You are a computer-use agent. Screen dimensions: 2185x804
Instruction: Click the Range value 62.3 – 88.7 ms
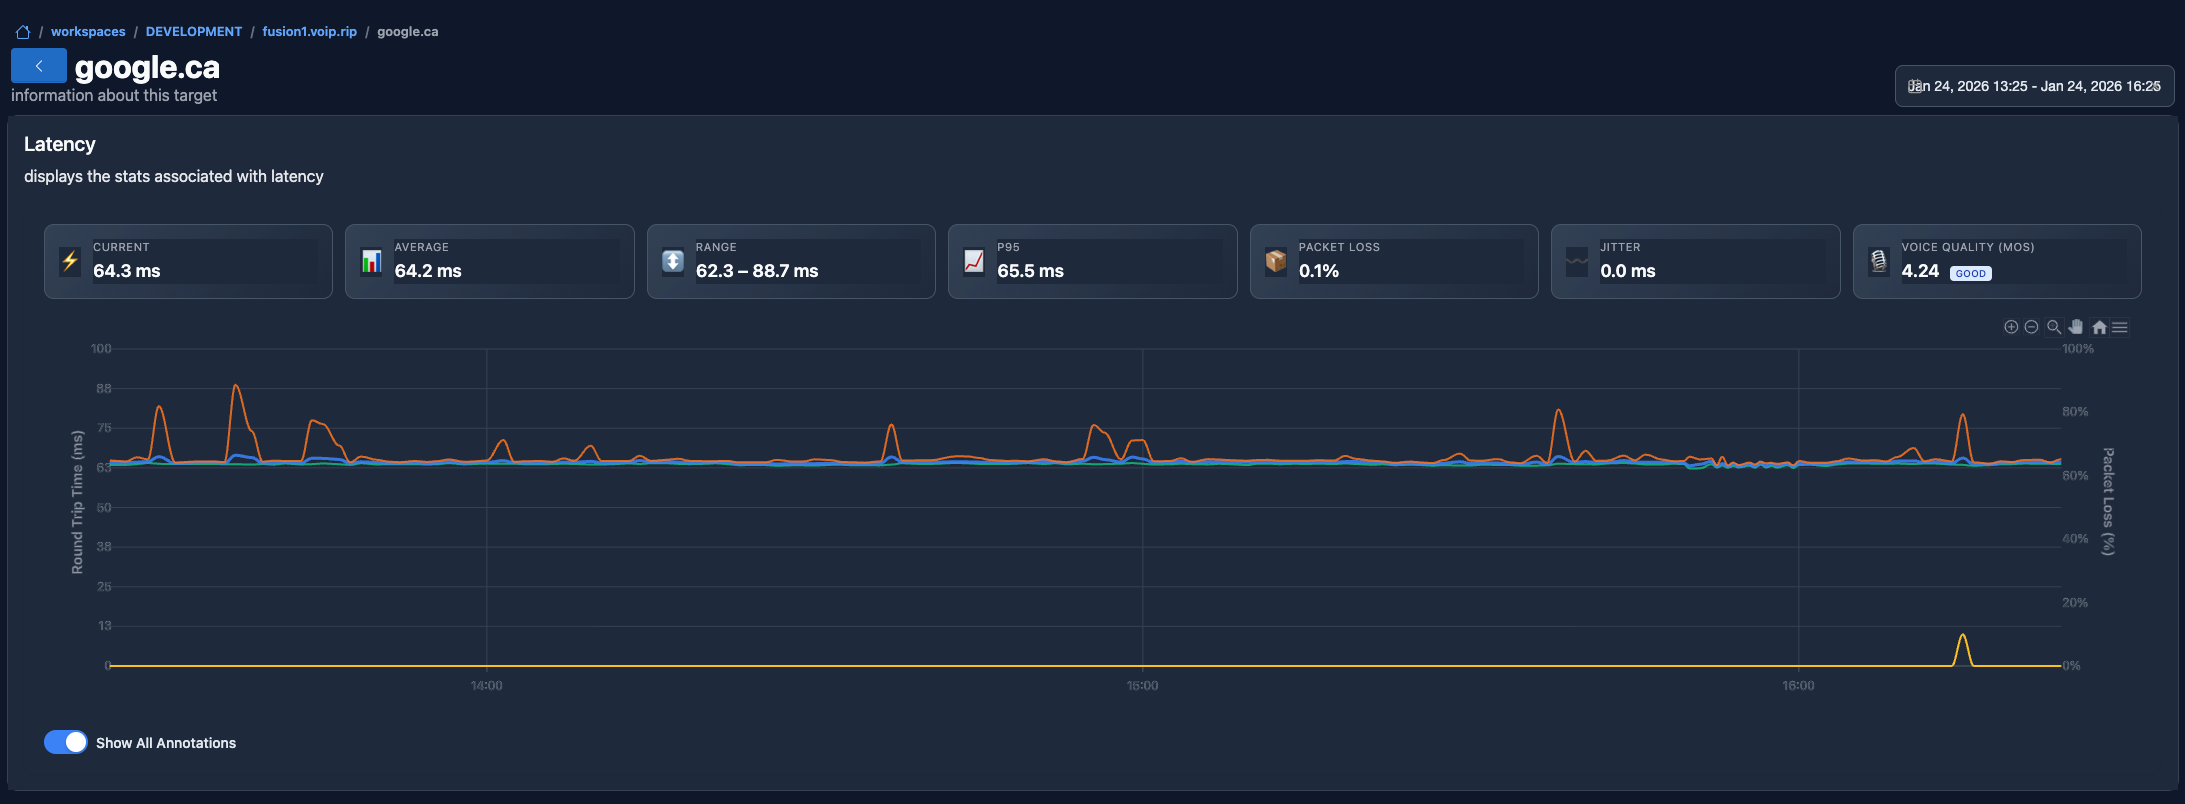[x=757, y=271]
